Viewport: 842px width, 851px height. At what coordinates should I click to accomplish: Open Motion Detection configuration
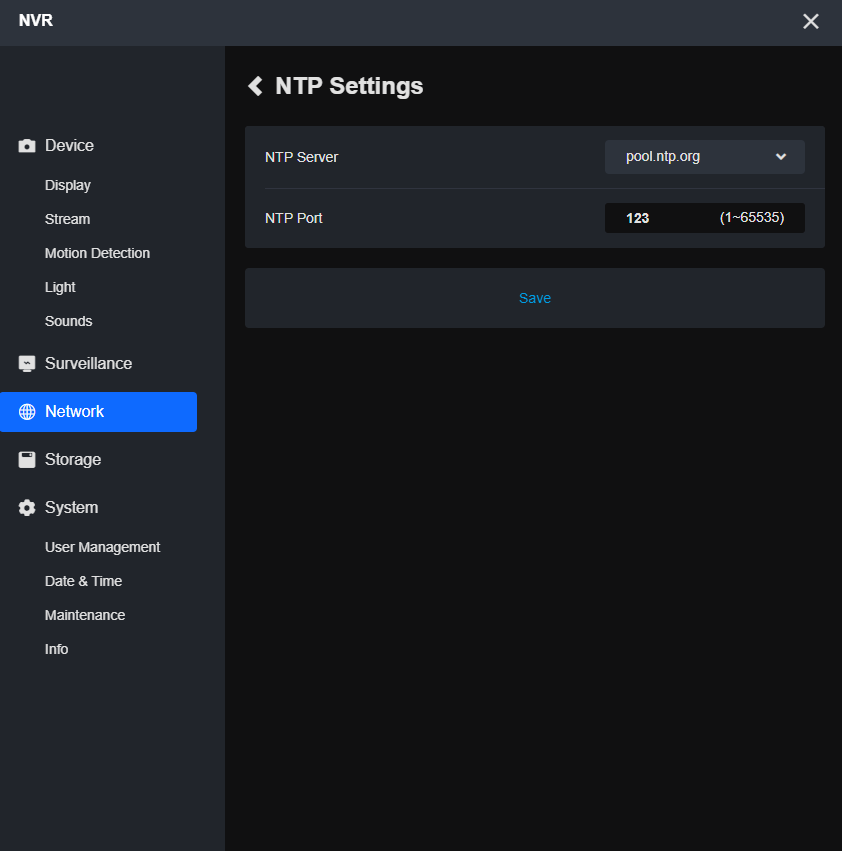pyautogui.click(x=97, y=253)
